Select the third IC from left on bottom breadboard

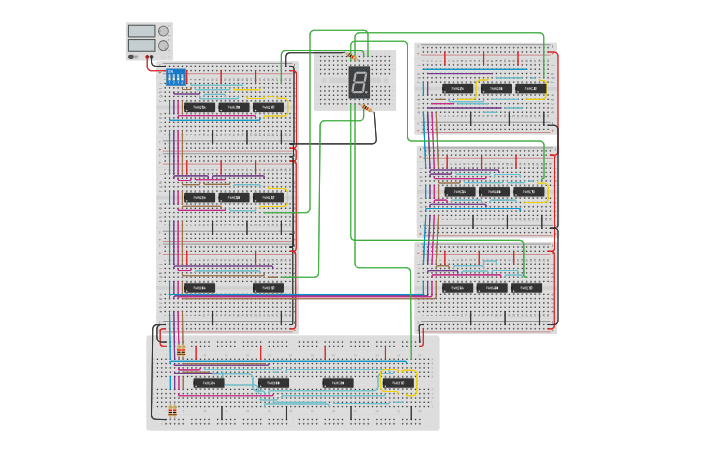point(337,383)
